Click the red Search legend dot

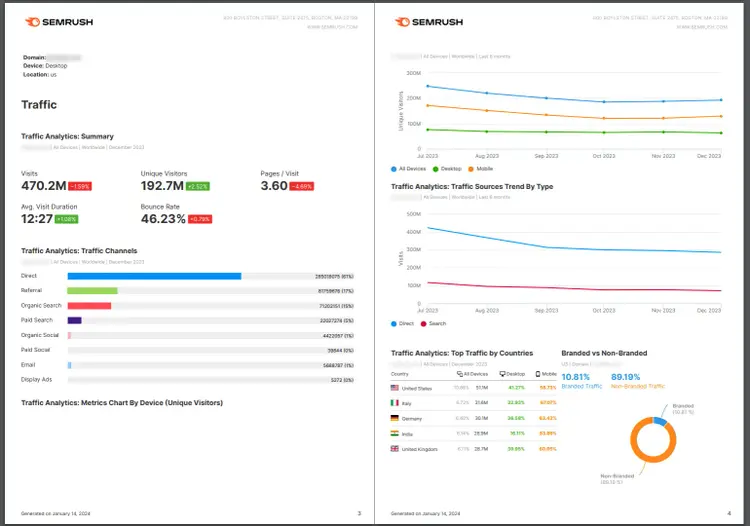click(423, 324)
